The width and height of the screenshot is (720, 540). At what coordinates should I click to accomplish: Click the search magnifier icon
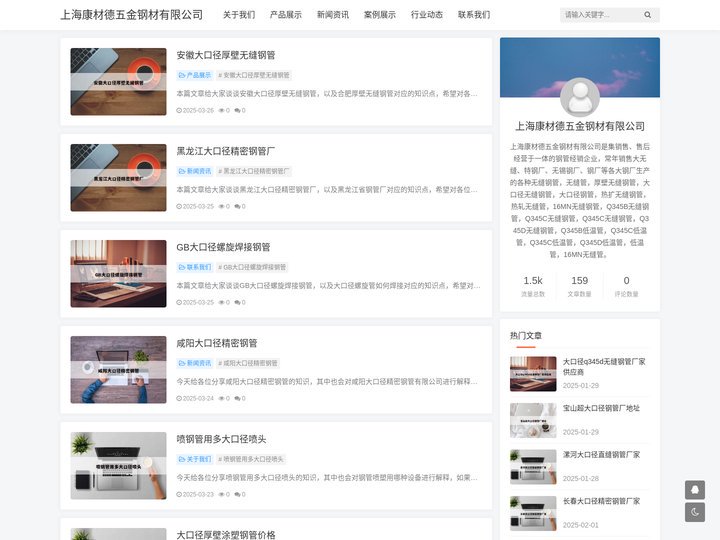click(647, 15)
